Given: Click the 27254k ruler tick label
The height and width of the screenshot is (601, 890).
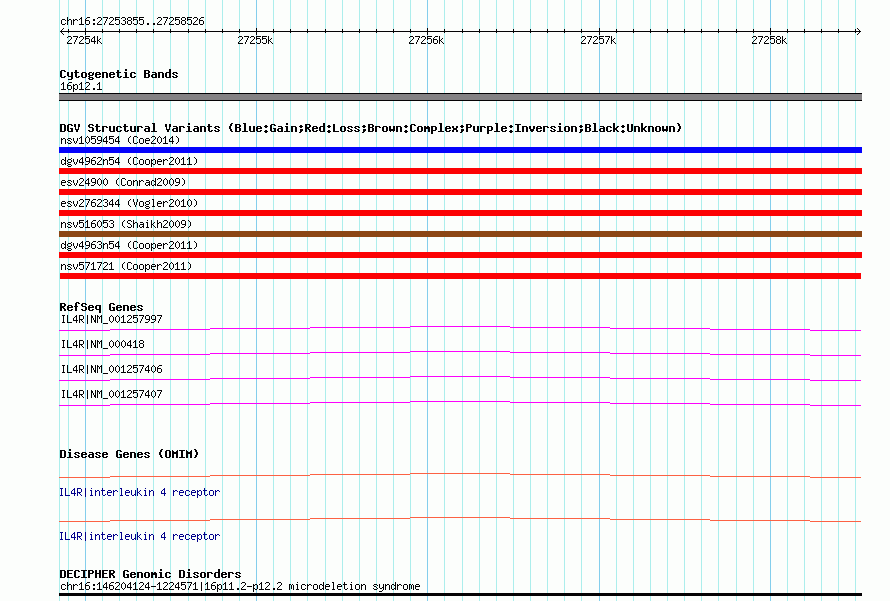Looking at the screenshot, I should [84, 40].
